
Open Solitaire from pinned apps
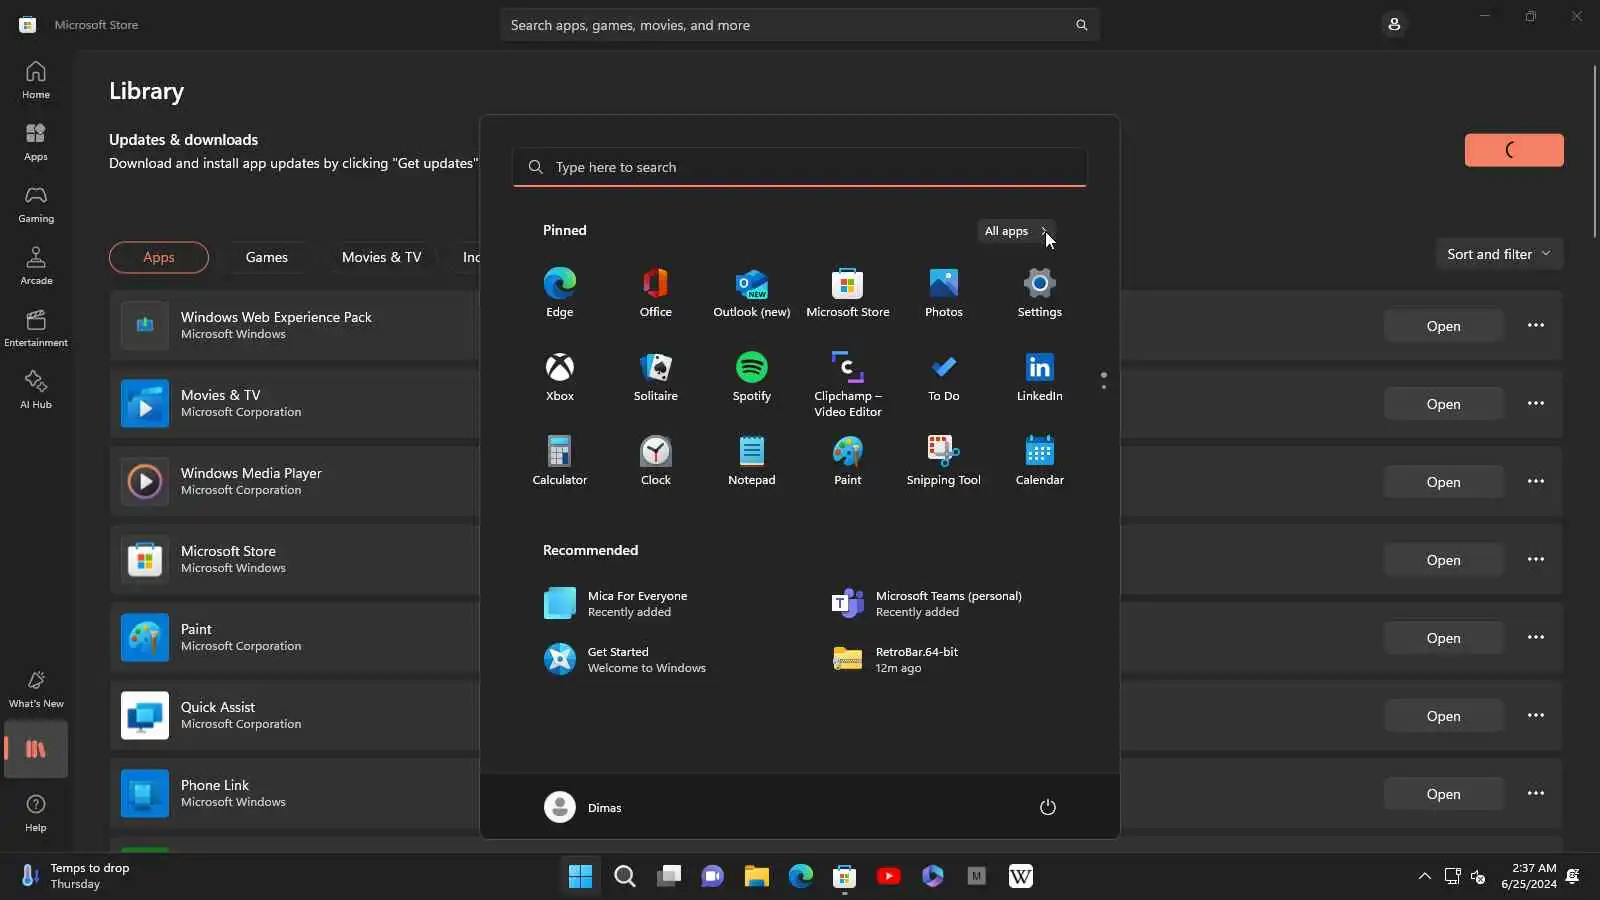click(x=655, y=376)
